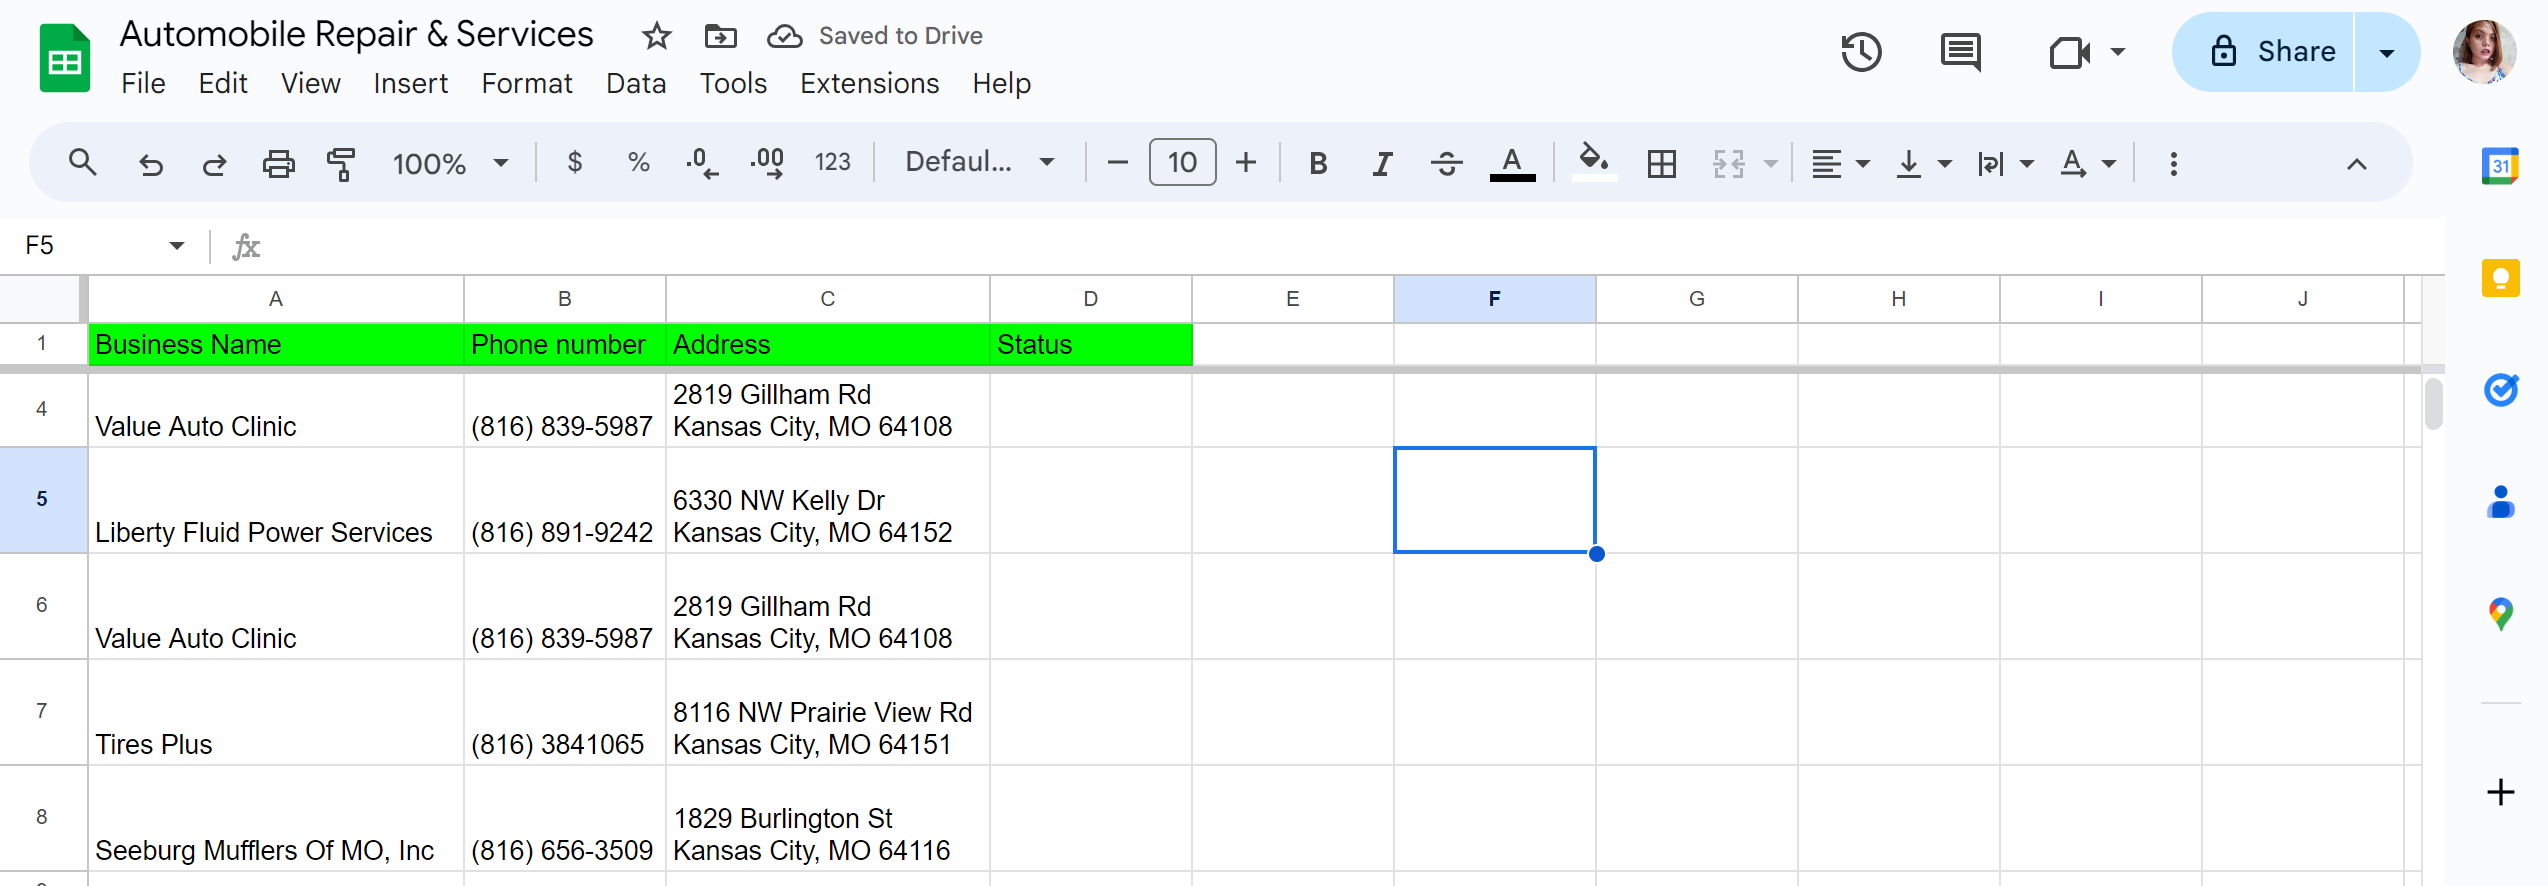The image size is (2548, 886).
Task: Decrease the font size
Action: [1118, 162]
